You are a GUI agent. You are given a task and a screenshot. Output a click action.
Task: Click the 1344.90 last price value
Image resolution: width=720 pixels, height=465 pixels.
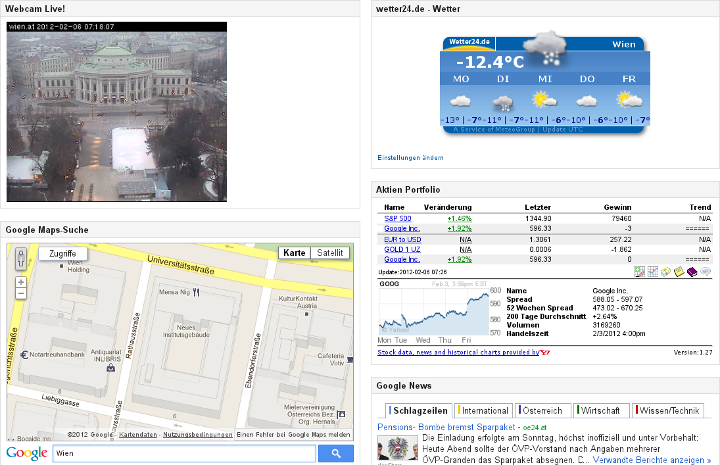[539, 218]
